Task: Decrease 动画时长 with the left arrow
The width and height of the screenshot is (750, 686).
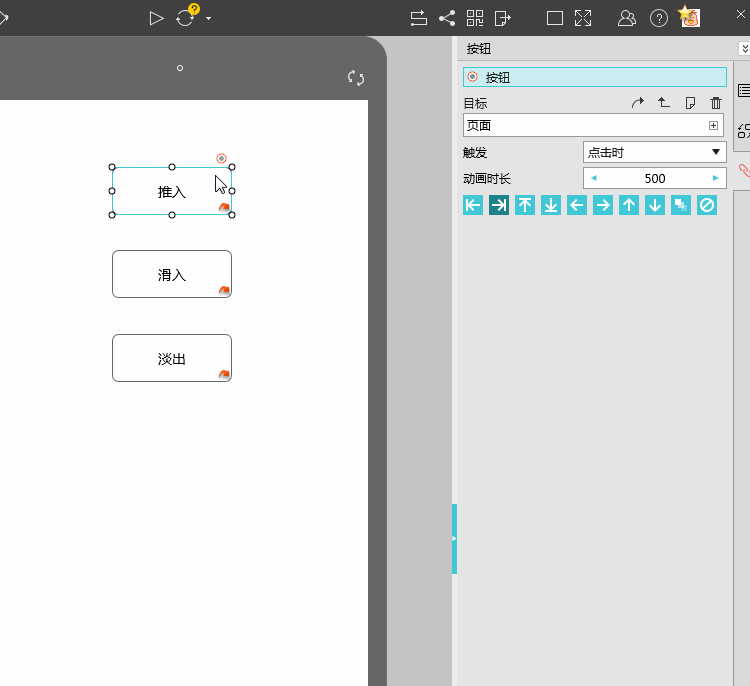Action: point(594,178)
